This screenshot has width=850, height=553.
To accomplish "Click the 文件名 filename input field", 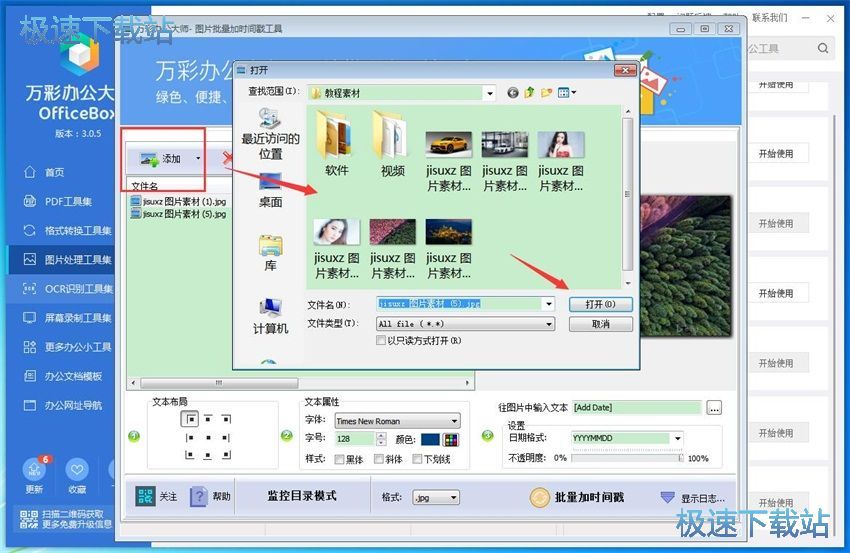I will [x=460, y=304].
